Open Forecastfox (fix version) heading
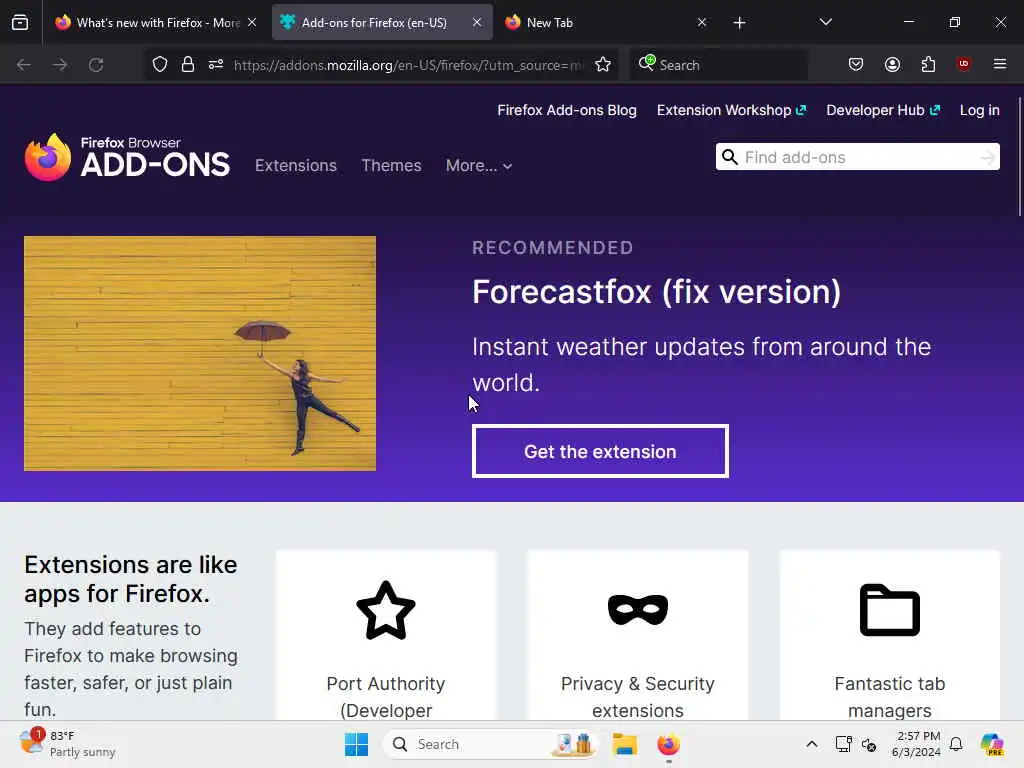 [656, 292]
